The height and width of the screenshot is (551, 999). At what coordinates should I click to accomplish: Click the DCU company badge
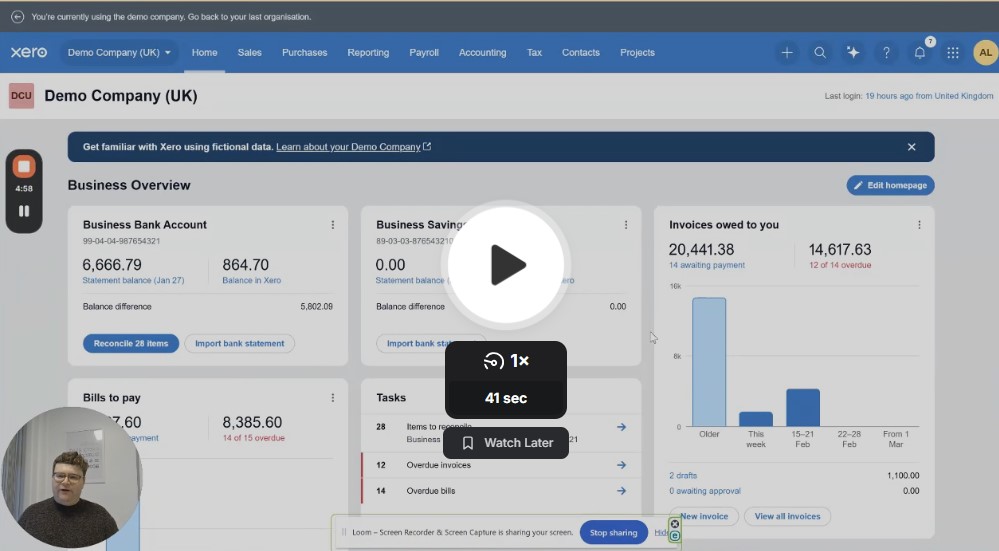coord(21,96)
